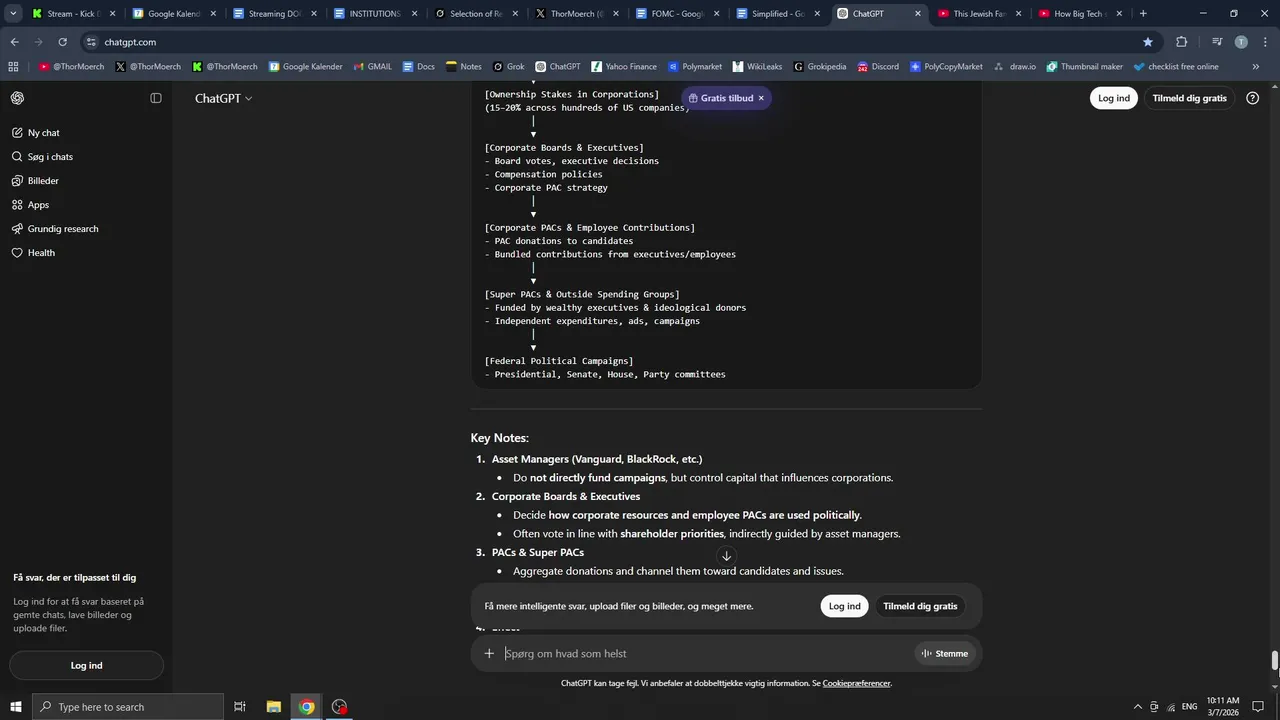Click the ChatGPT logo icon in sidebar
This screenshot has height=720, width=1280.
point(18,98)
